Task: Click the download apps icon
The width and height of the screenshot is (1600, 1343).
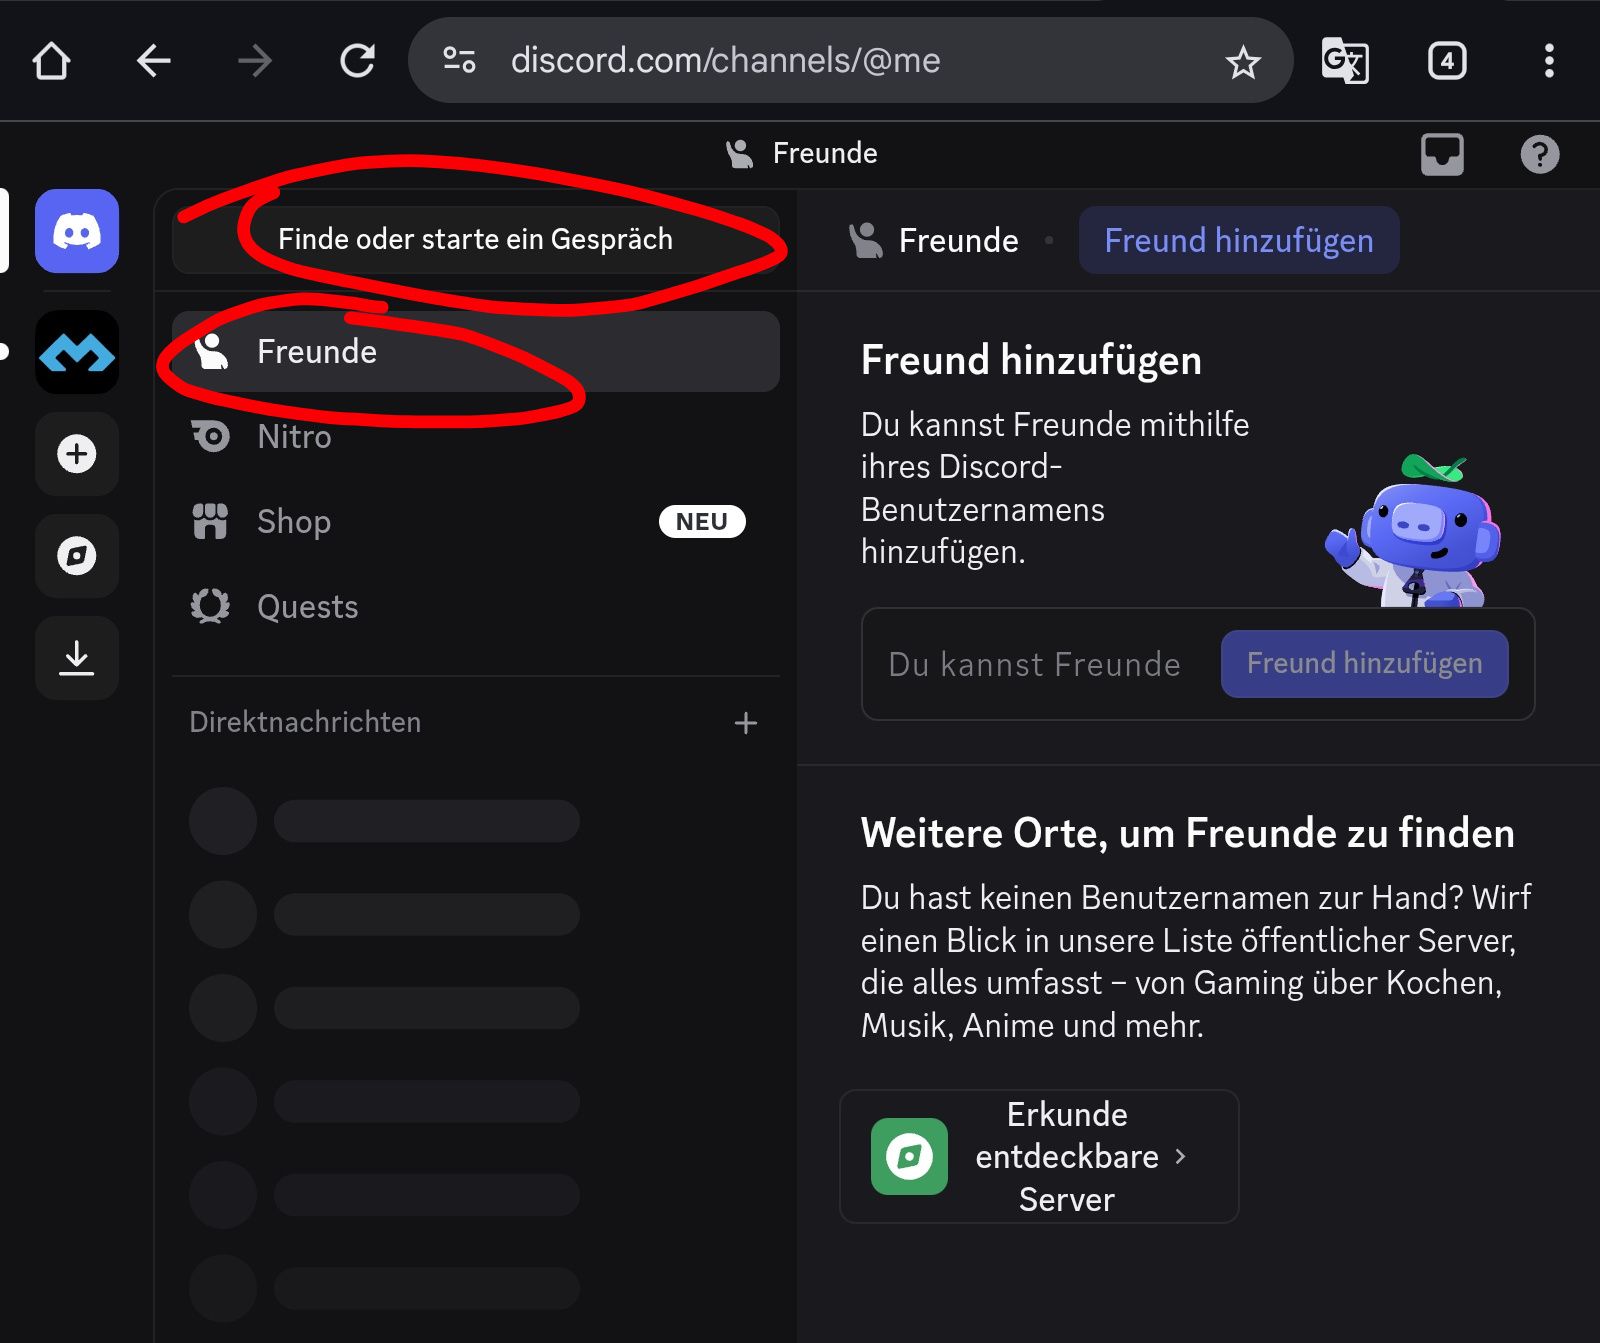Action: click(77, 658)
